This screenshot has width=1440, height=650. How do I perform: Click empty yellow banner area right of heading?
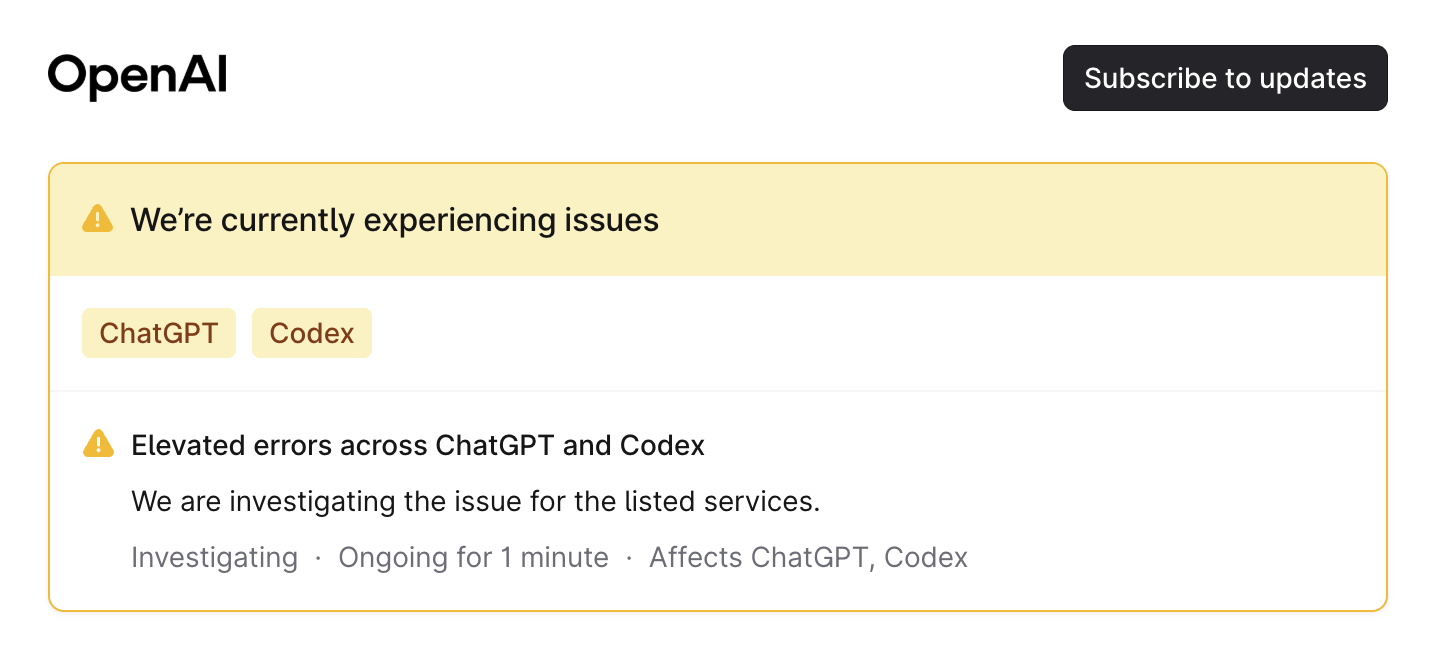tap(1020, 220)
